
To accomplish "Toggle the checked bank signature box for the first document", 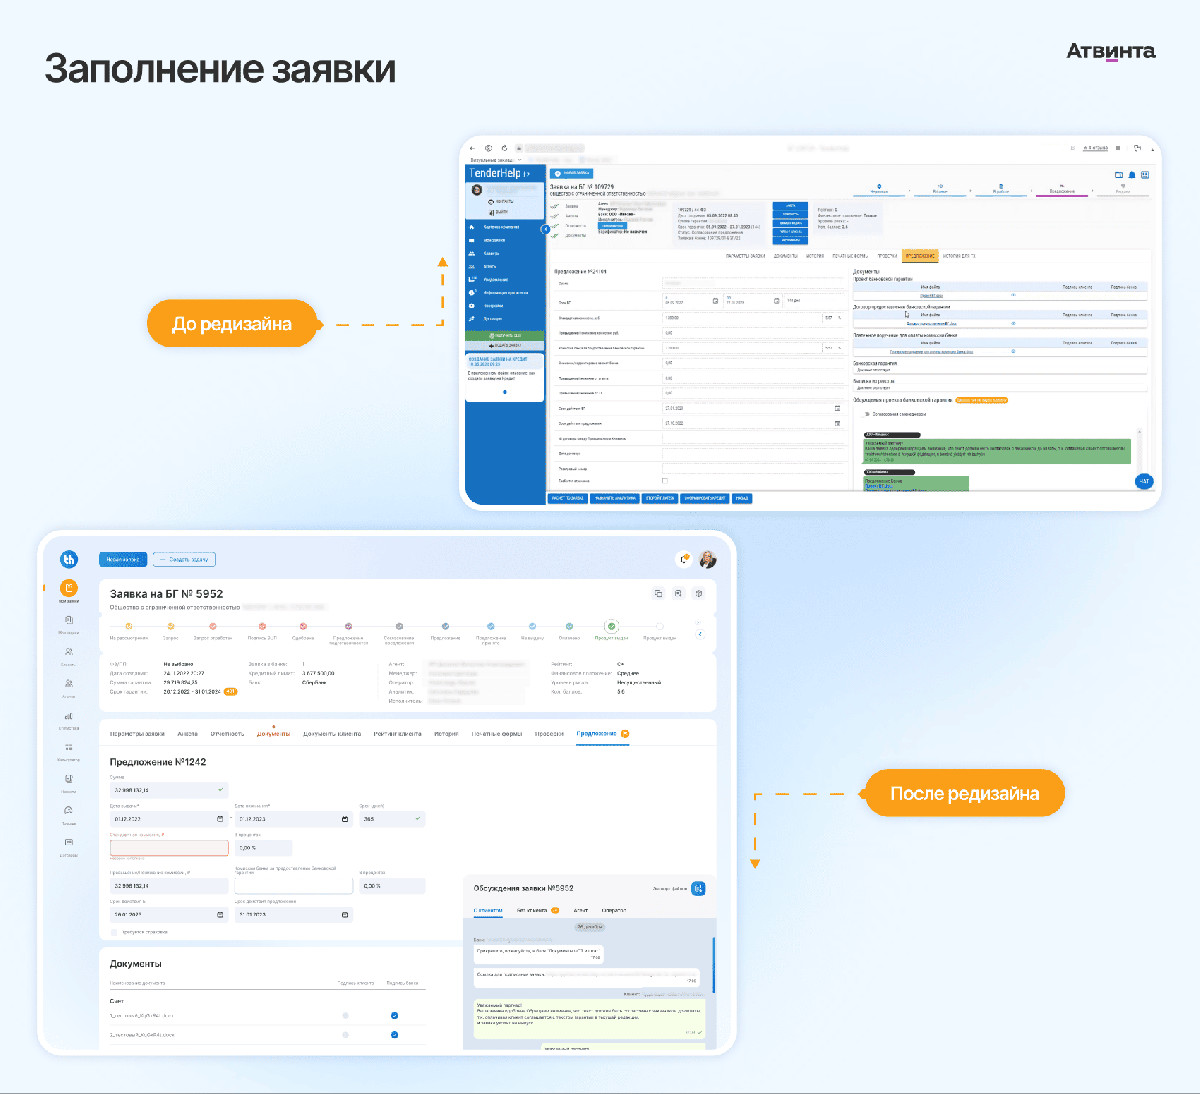I will click(394, 1015).
